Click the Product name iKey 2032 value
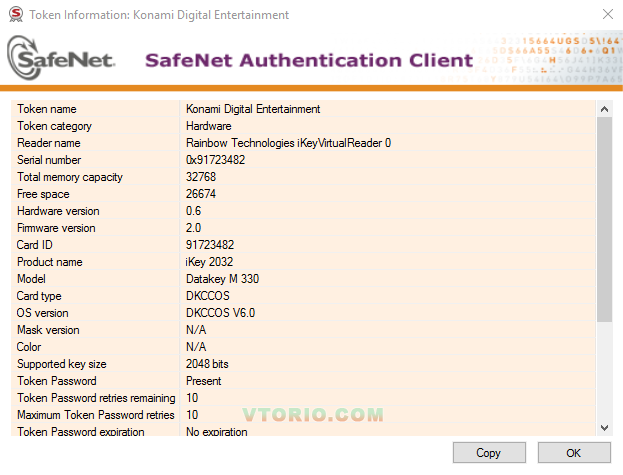623x475 pixels. point(209,262)
